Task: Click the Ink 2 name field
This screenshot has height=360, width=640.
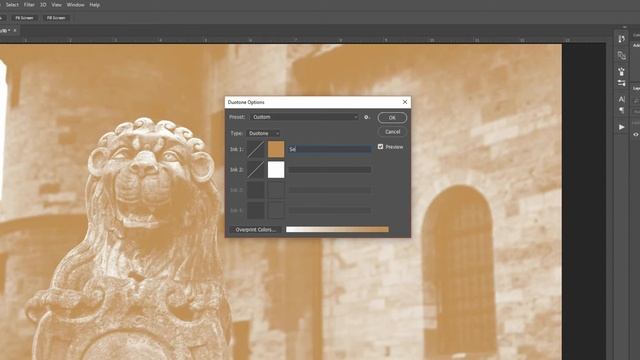Action: coord(330,169)
